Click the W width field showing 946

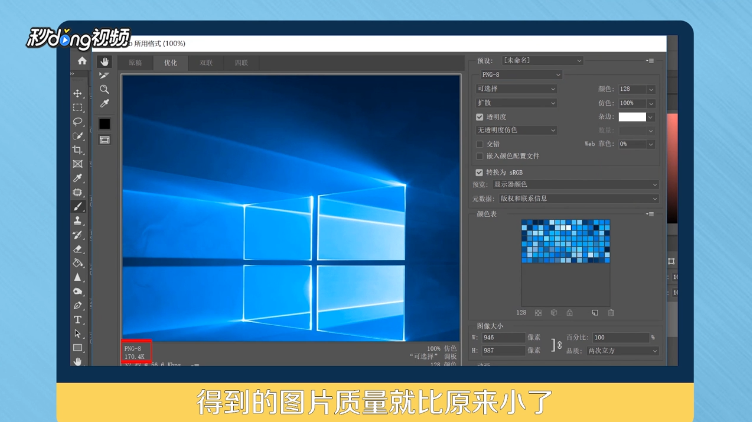[x=503, y=337]
